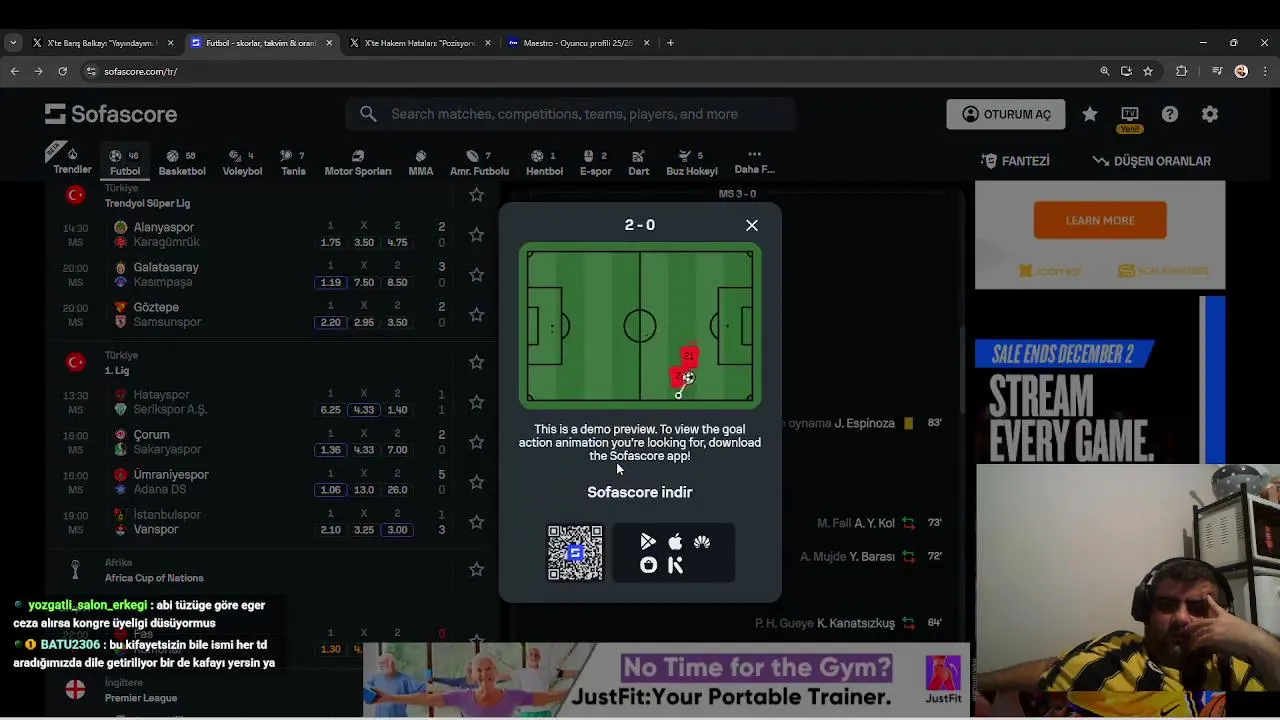
Task: Open browser profile avatar
Action: 1241,71
